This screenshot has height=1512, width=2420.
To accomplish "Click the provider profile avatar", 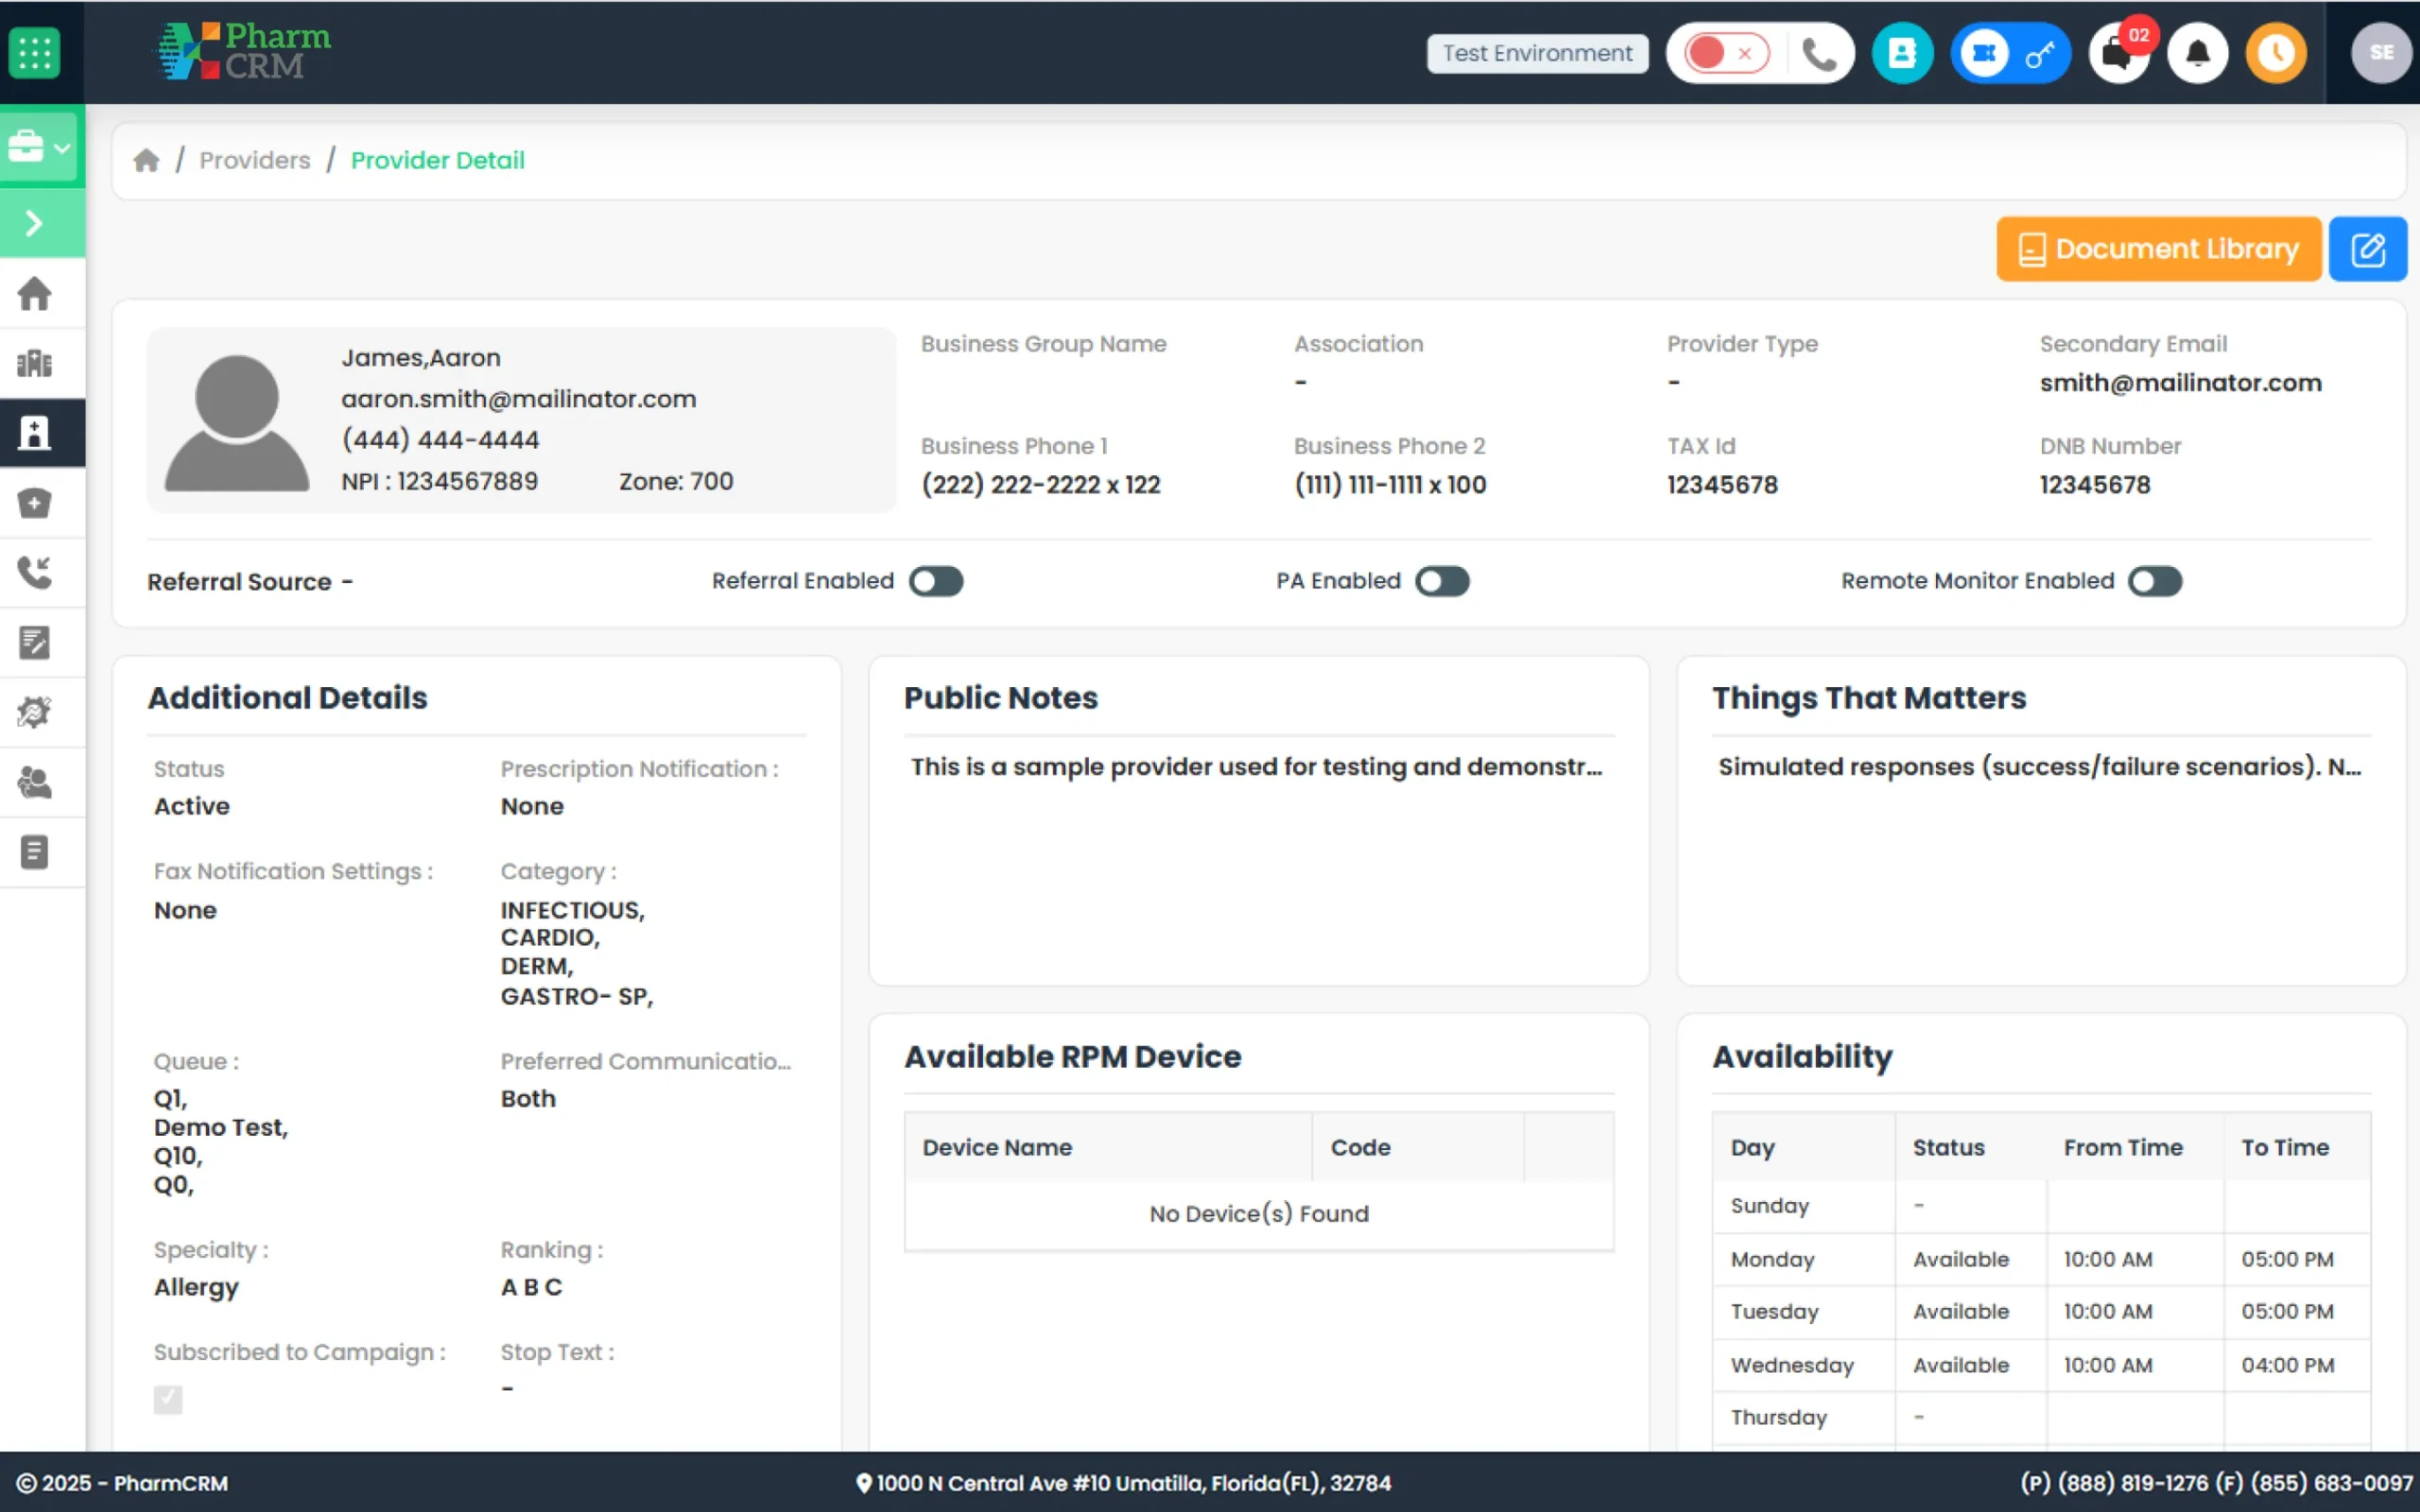I will tap(237, 422).
